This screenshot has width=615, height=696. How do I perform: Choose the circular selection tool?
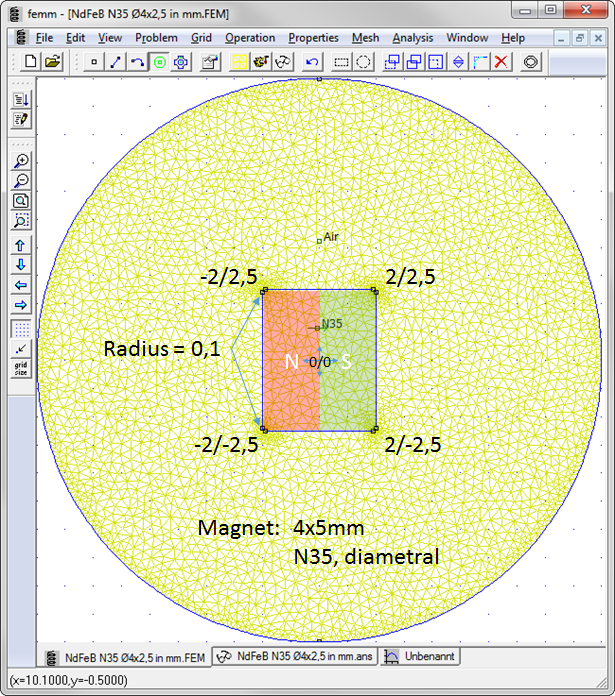(x=363, y=62)
